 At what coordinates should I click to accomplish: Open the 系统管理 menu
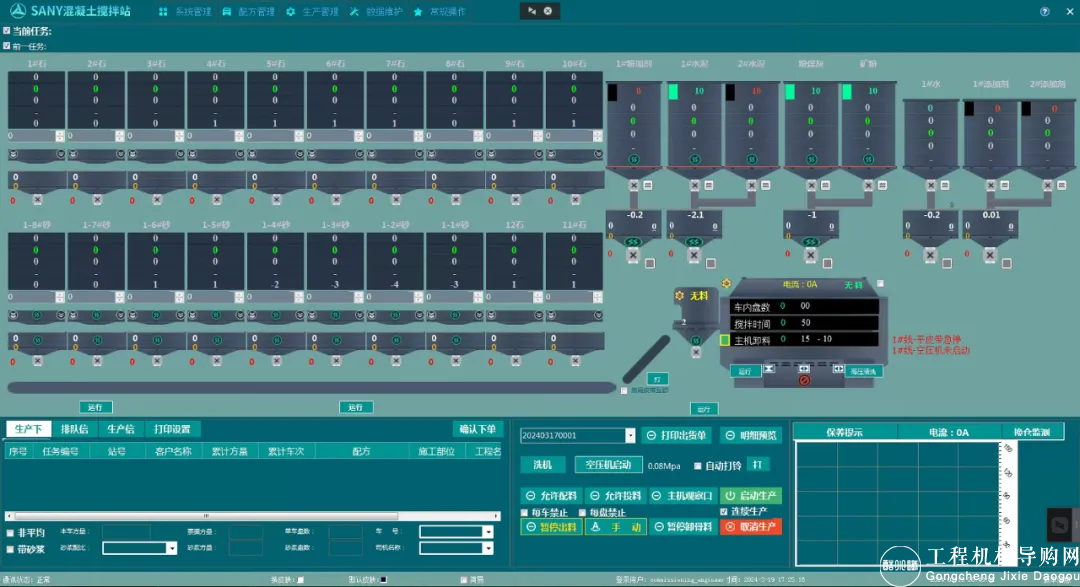(x=186, y=12)
